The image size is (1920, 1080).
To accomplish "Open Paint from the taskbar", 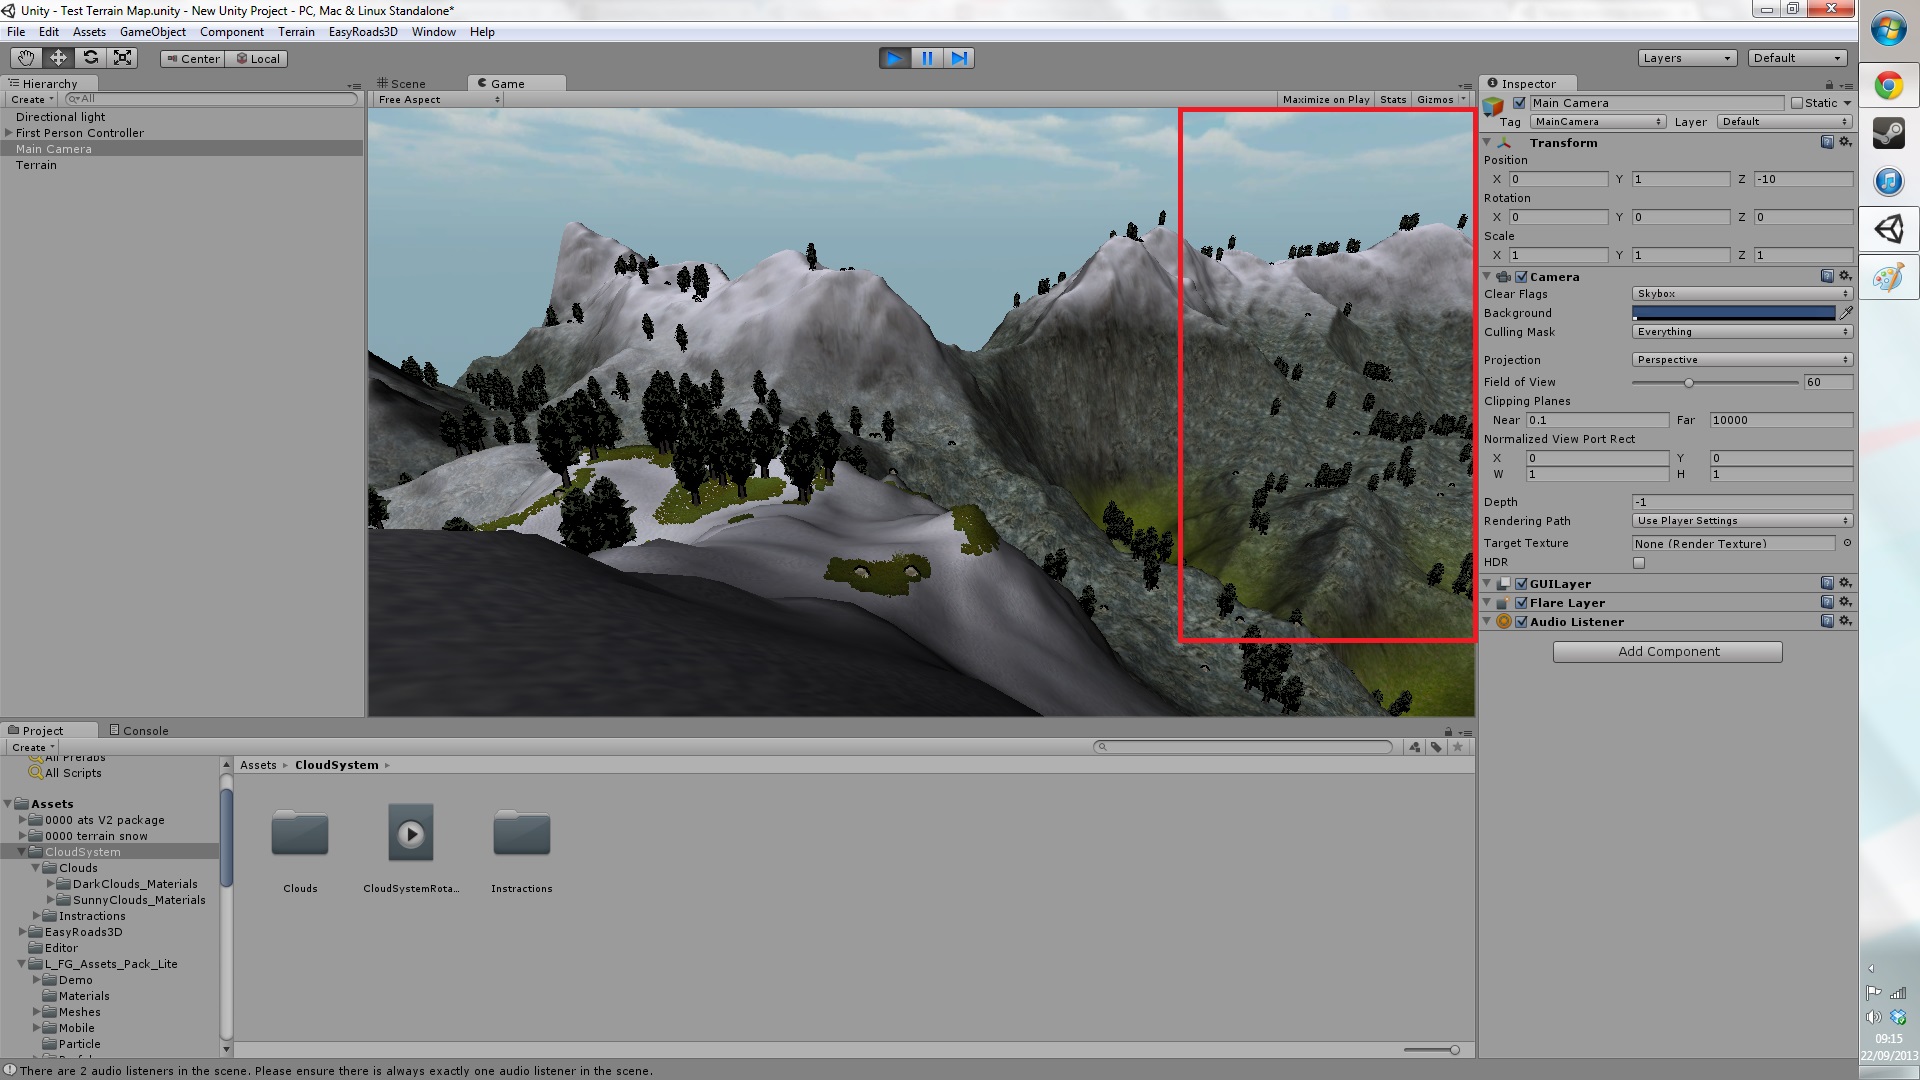I will (1889, 278).
